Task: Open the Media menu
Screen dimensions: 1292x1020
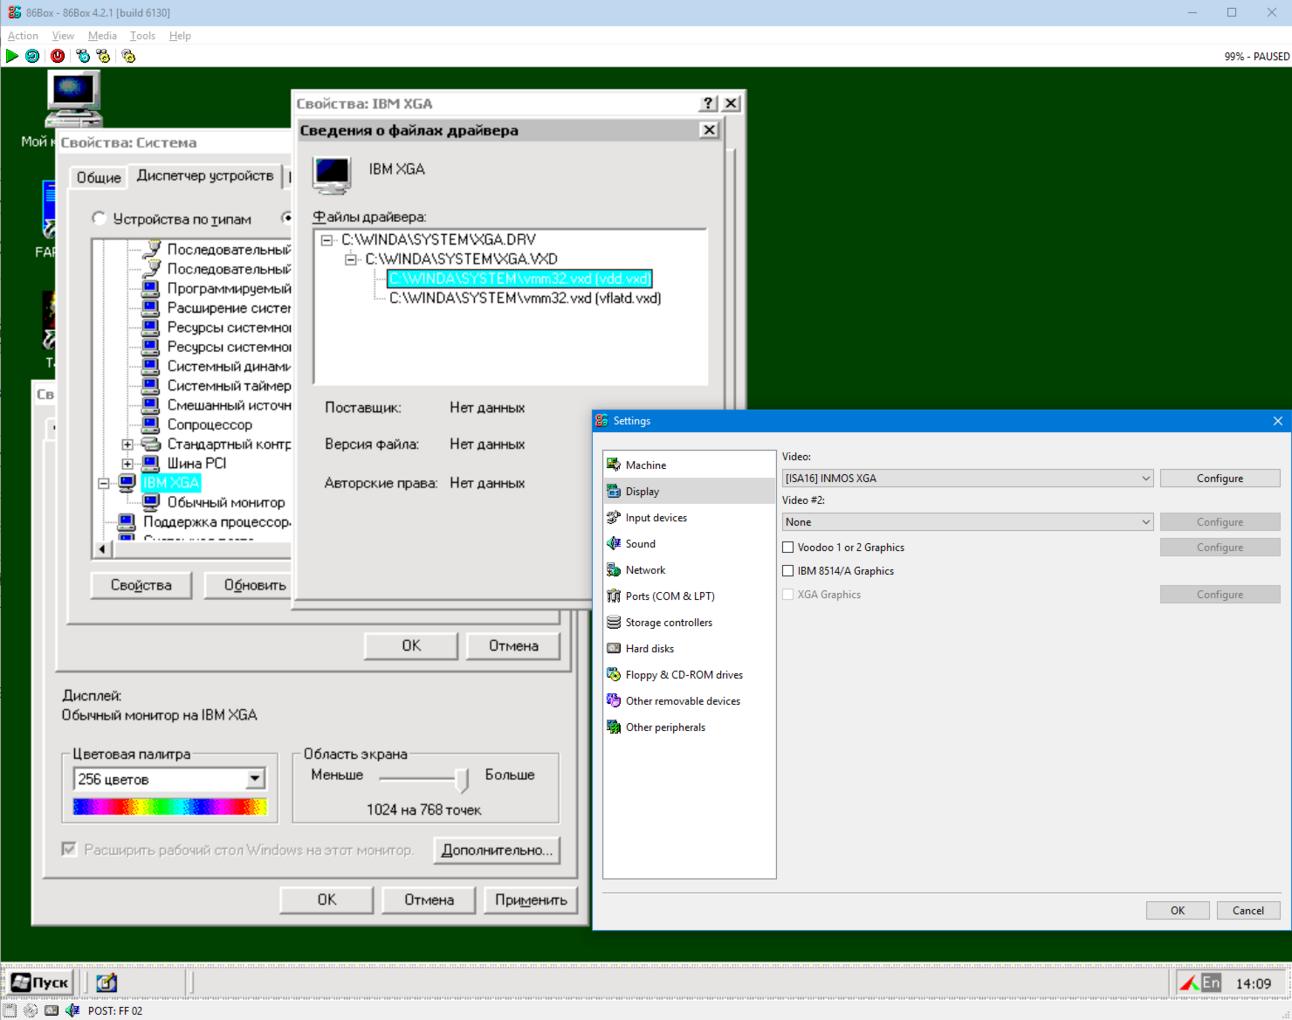Action: click(102, 35)
